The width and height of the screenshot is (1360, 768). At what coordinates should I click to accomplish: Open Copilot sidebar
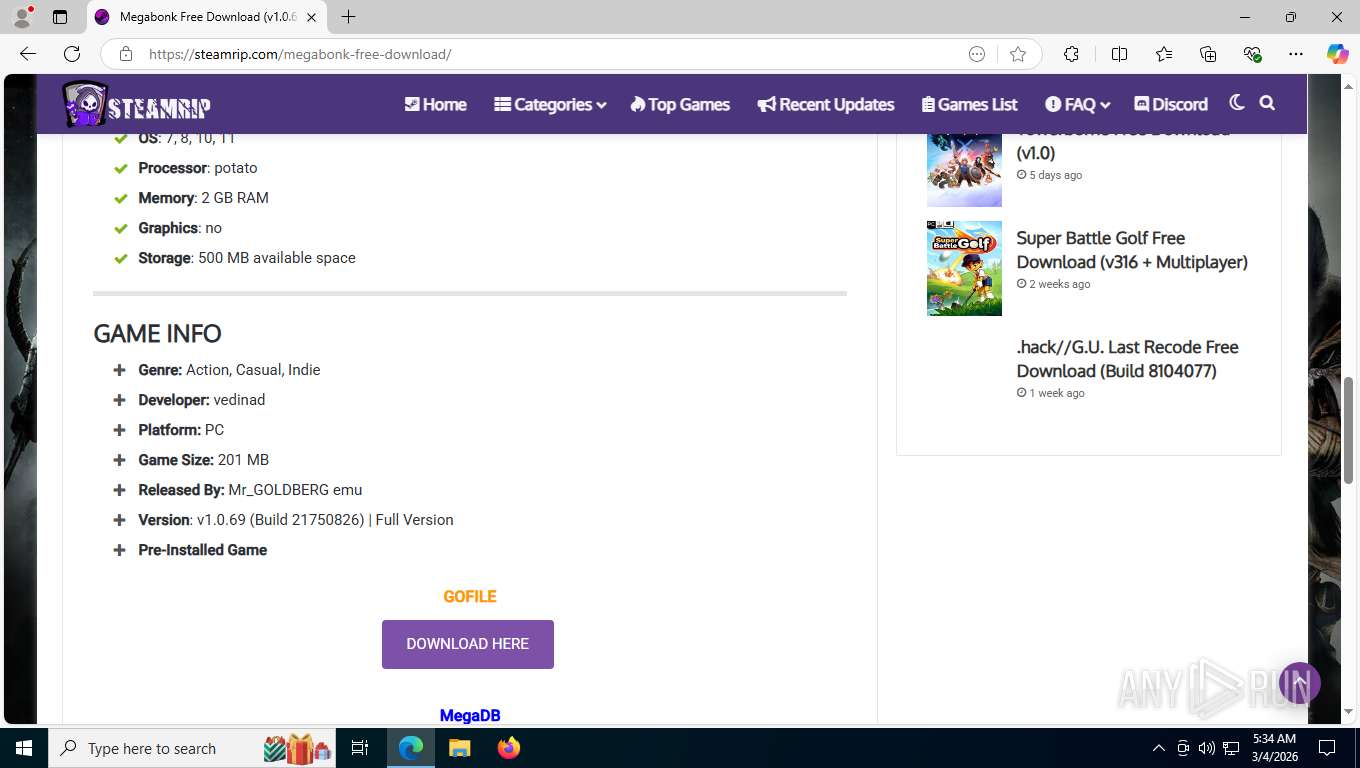(1337, 54)
